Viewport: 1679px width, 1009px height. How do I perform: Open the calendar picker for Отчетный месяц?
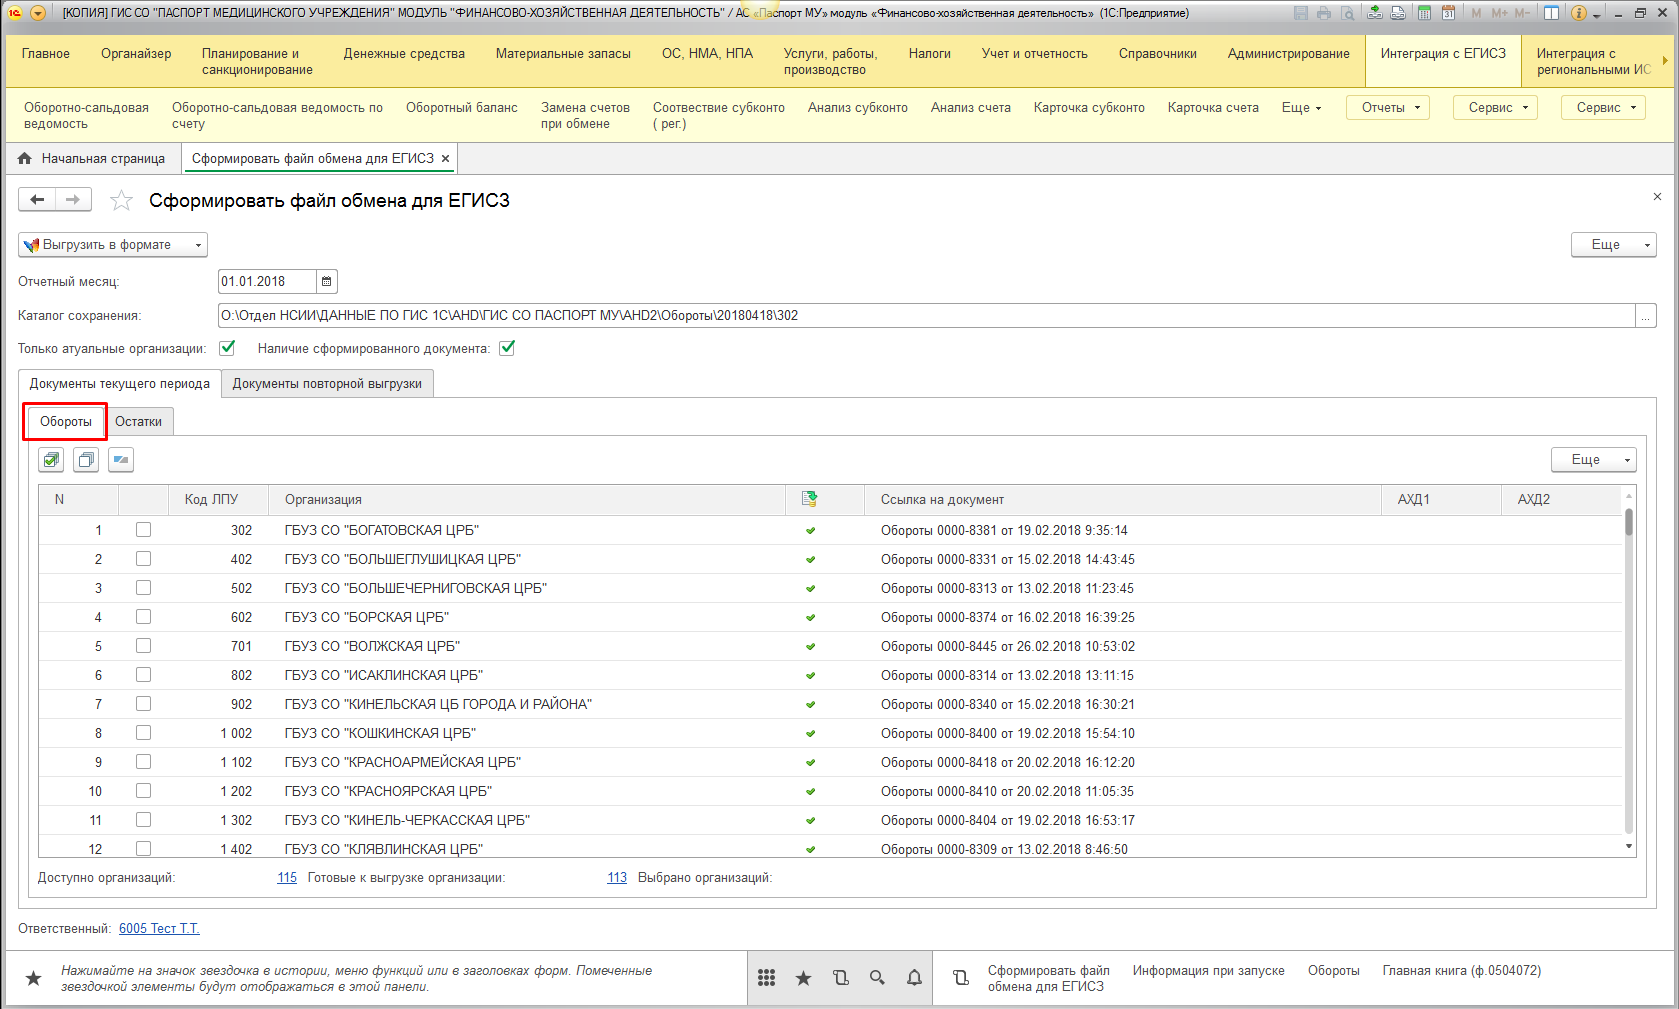click(x=326, y=282)
